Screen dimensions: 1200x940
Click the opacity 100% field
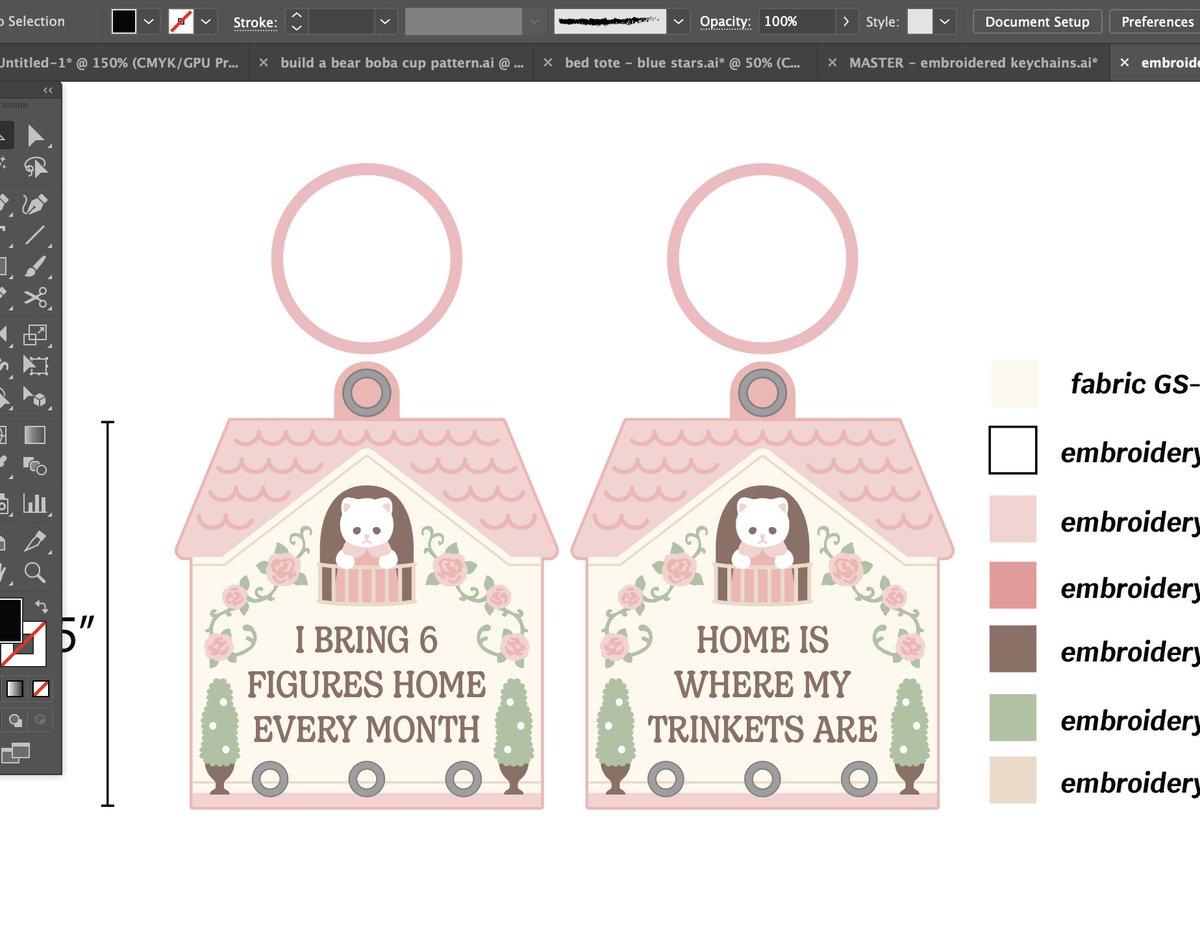point(797,21)
